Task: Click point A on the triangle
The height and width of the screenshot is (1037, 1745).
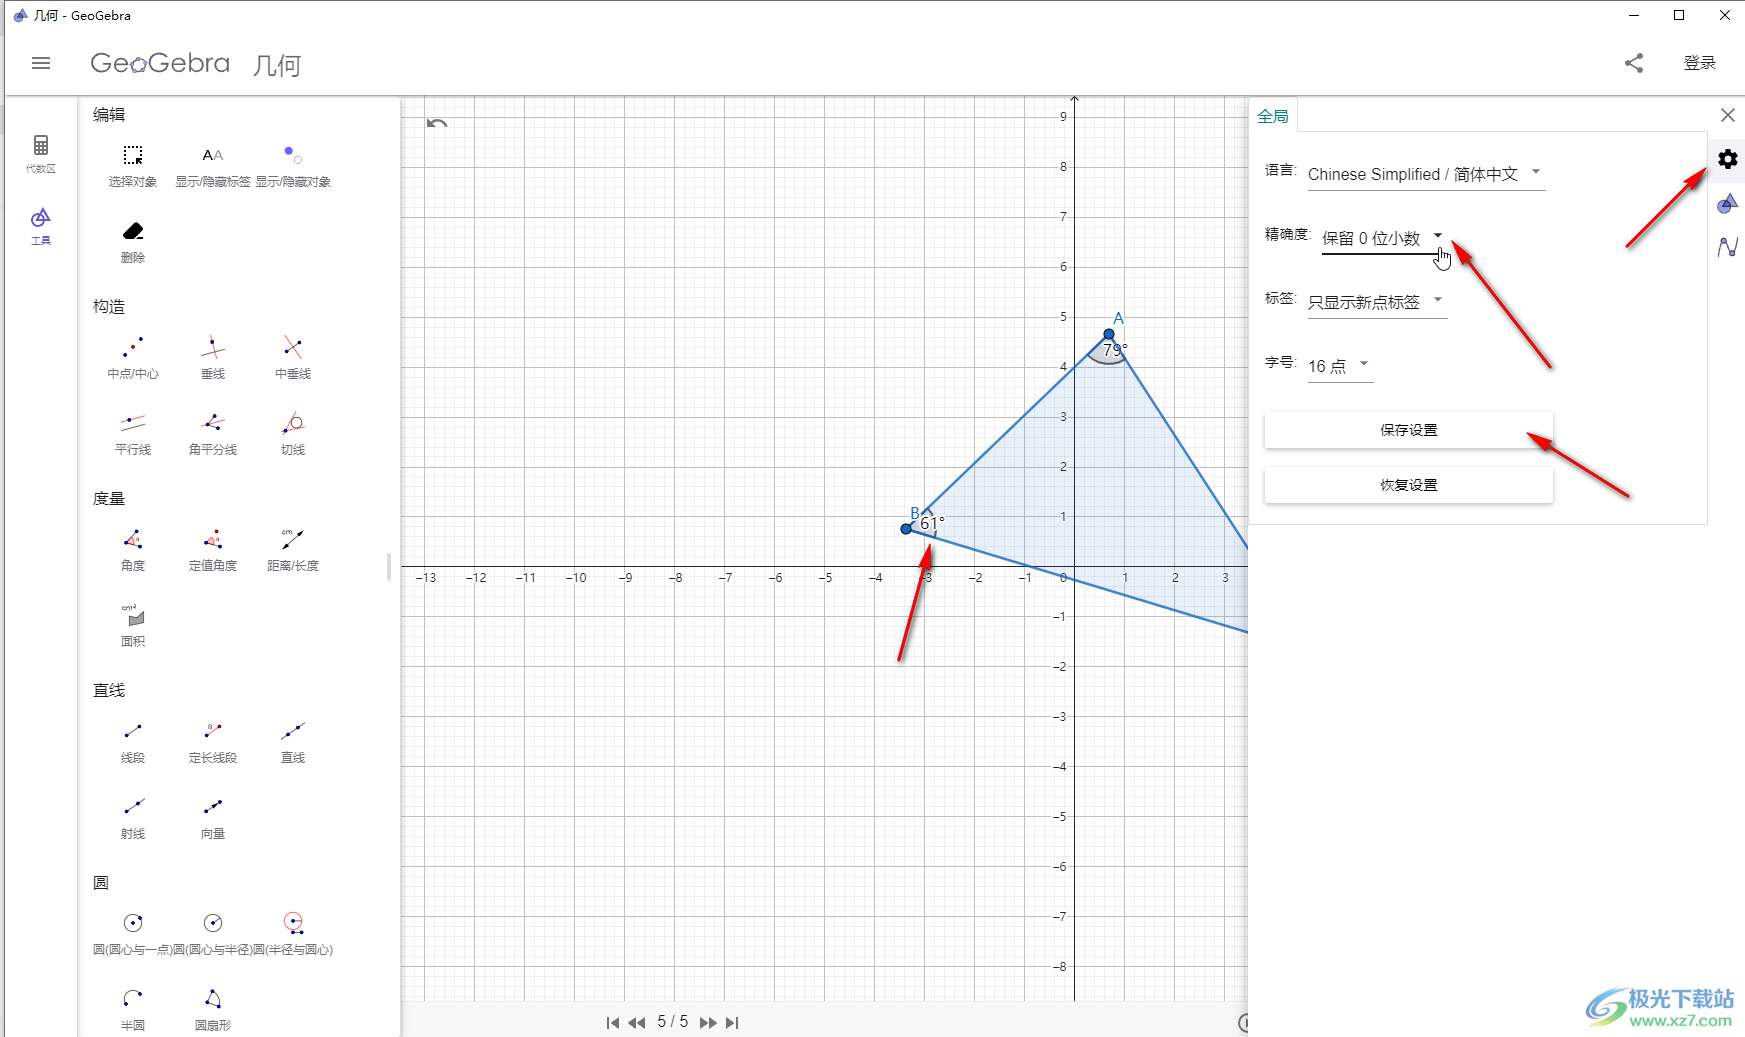Action: pos(1109,334)
